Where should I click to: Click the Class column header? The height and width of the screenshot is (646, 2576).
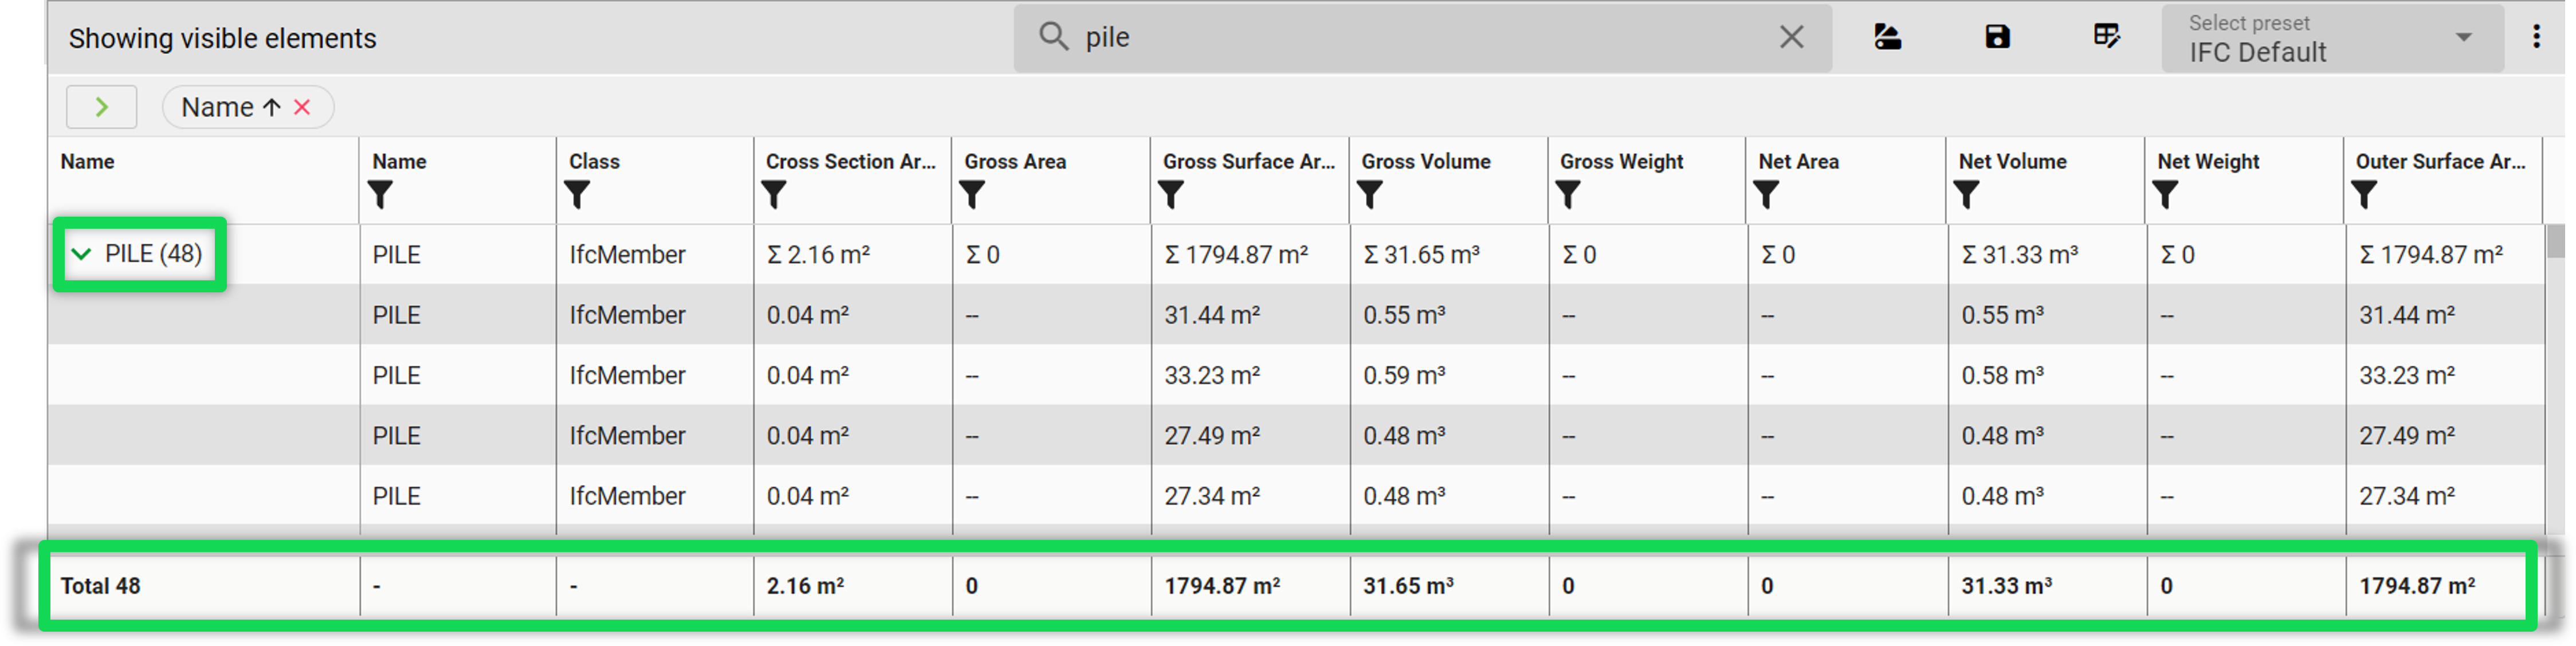pyautogui.click(x=594, y=161)
